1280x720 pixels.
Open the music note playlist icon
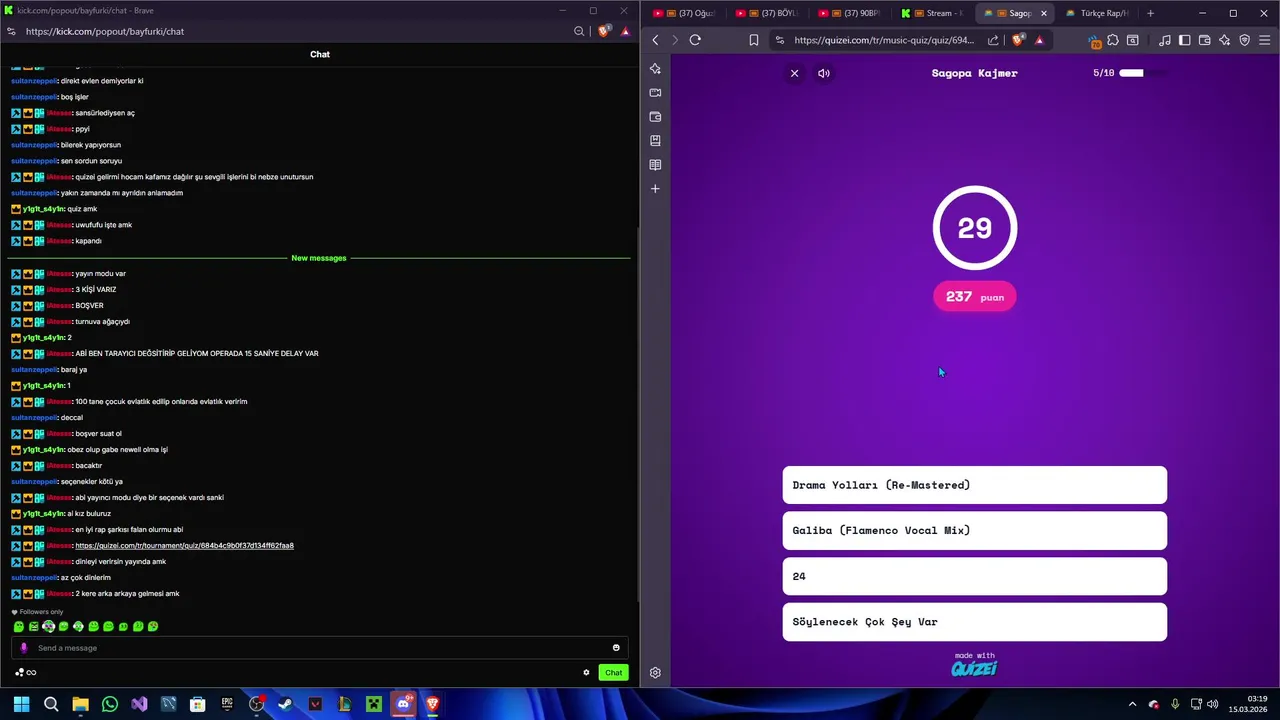click(x=1164, y=40)
